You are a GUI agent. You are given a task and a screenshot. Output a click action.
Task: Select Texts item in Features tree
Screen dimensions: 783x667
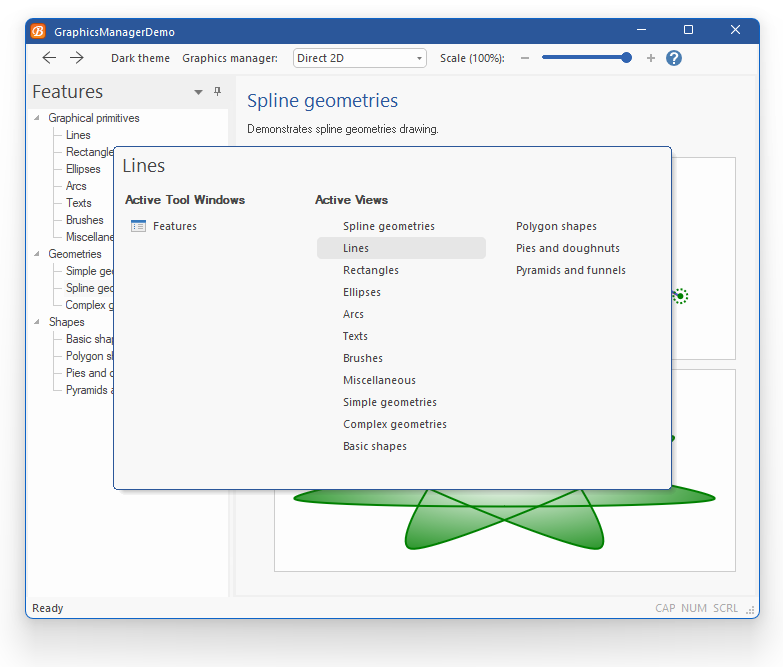[x=79, y=203]
